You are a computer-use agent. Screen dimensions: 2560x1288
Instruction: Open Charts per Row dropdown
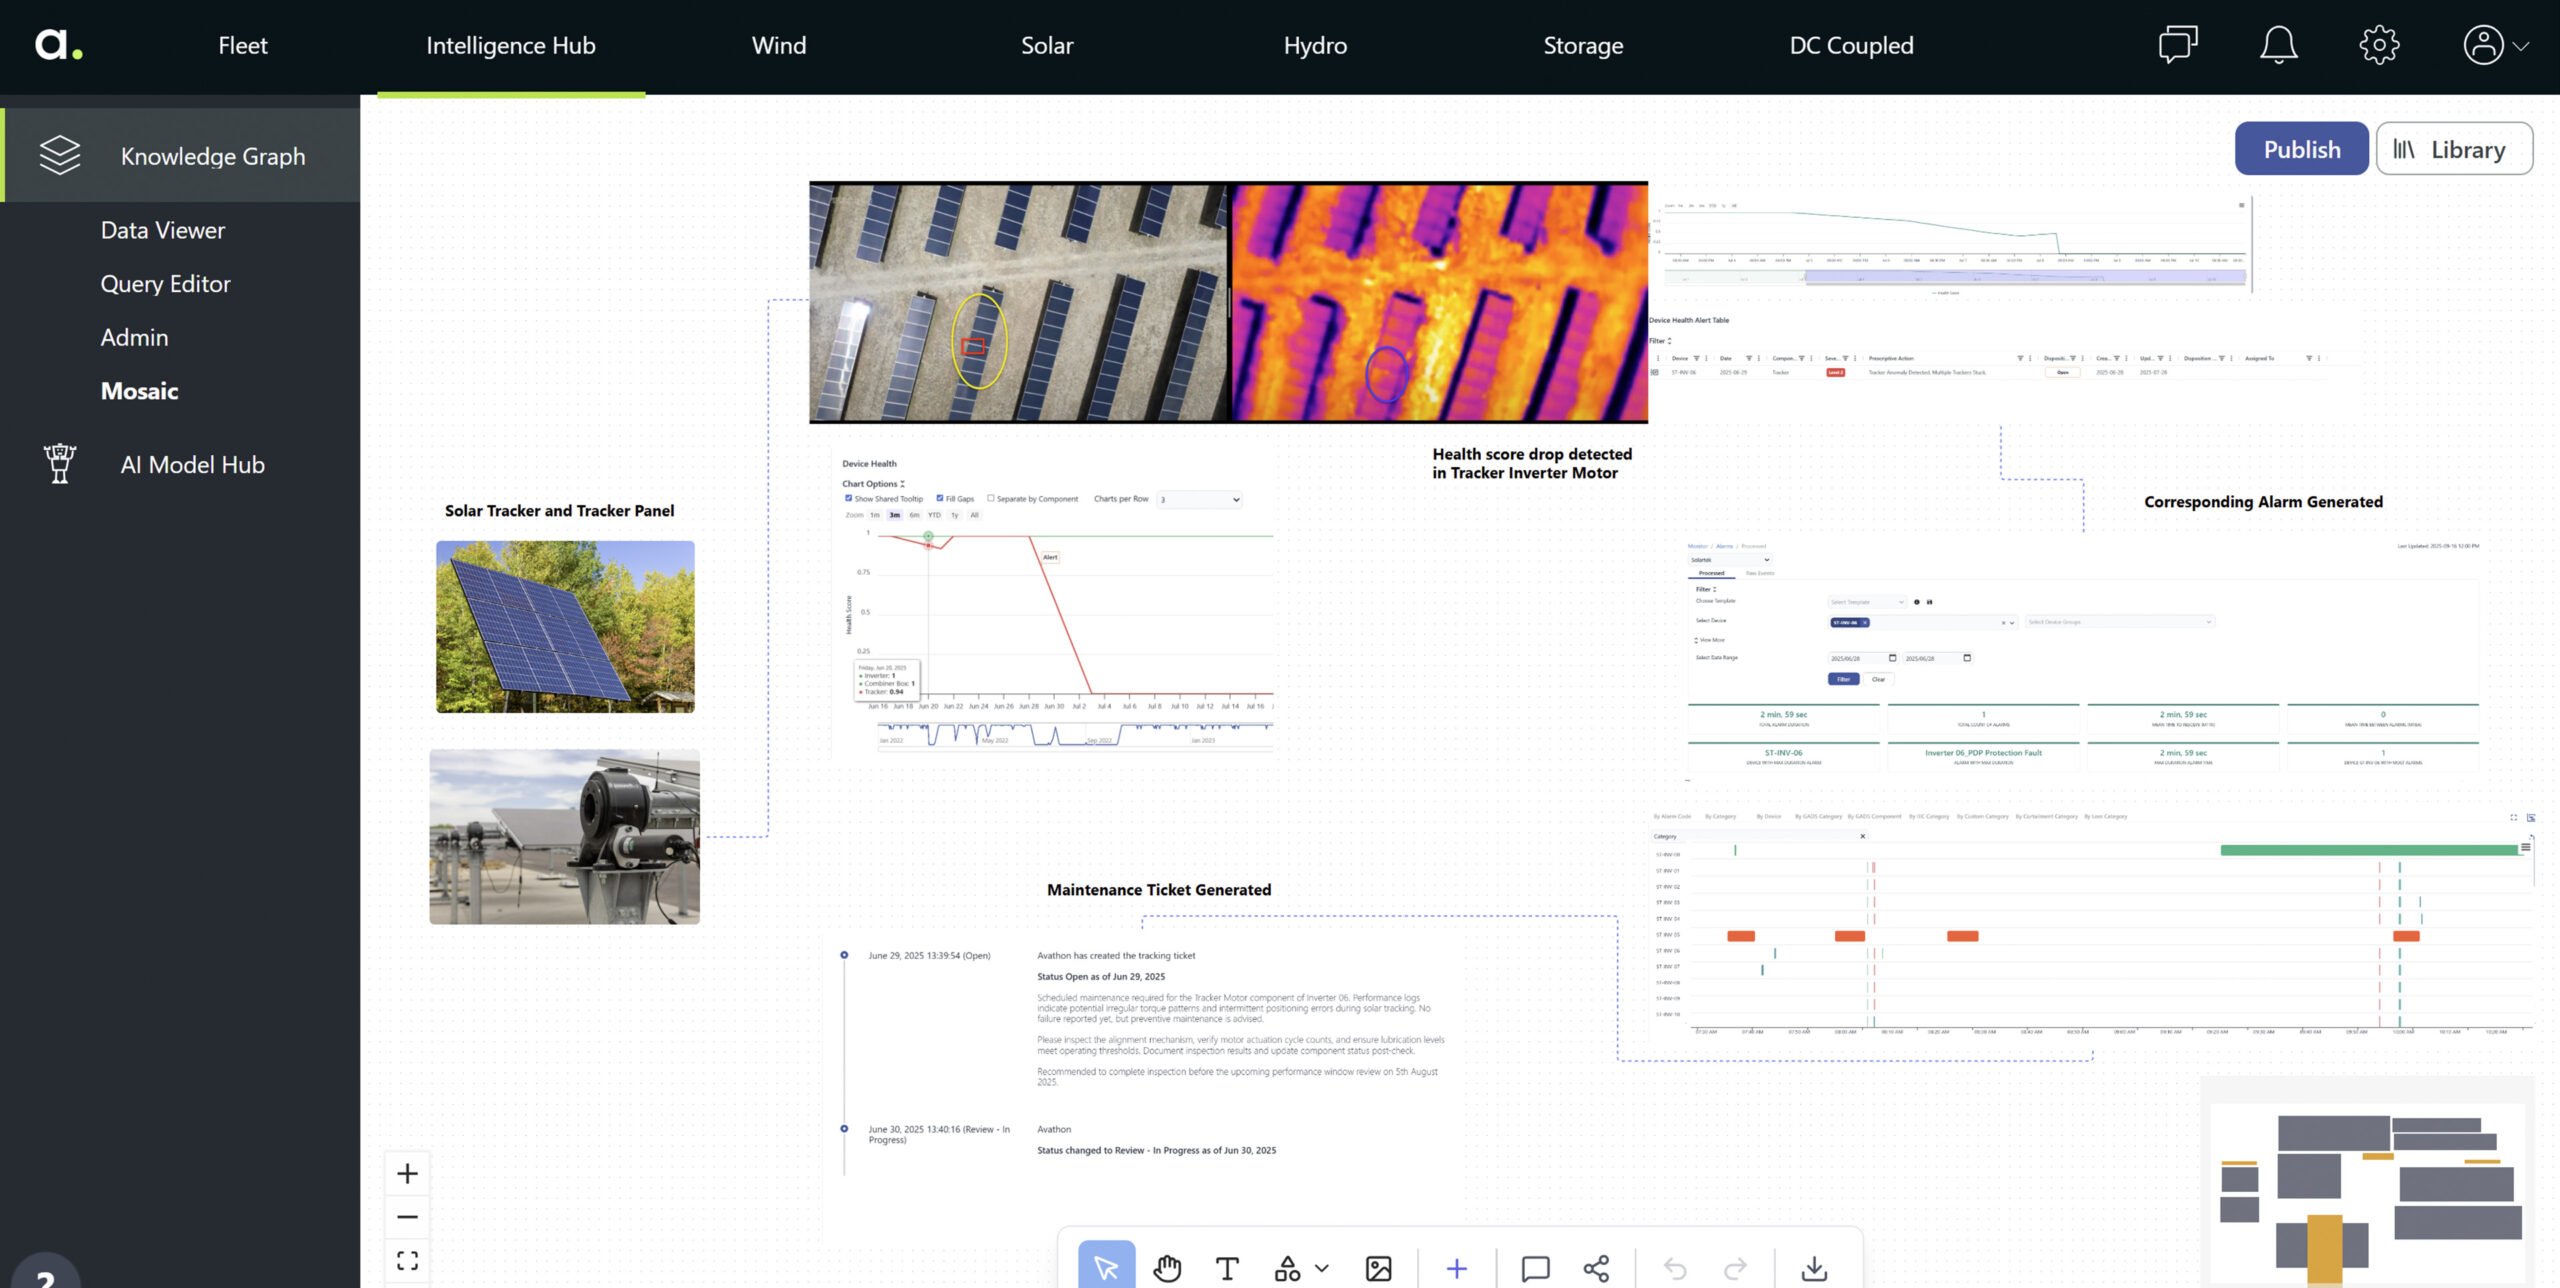[1200, 499]
